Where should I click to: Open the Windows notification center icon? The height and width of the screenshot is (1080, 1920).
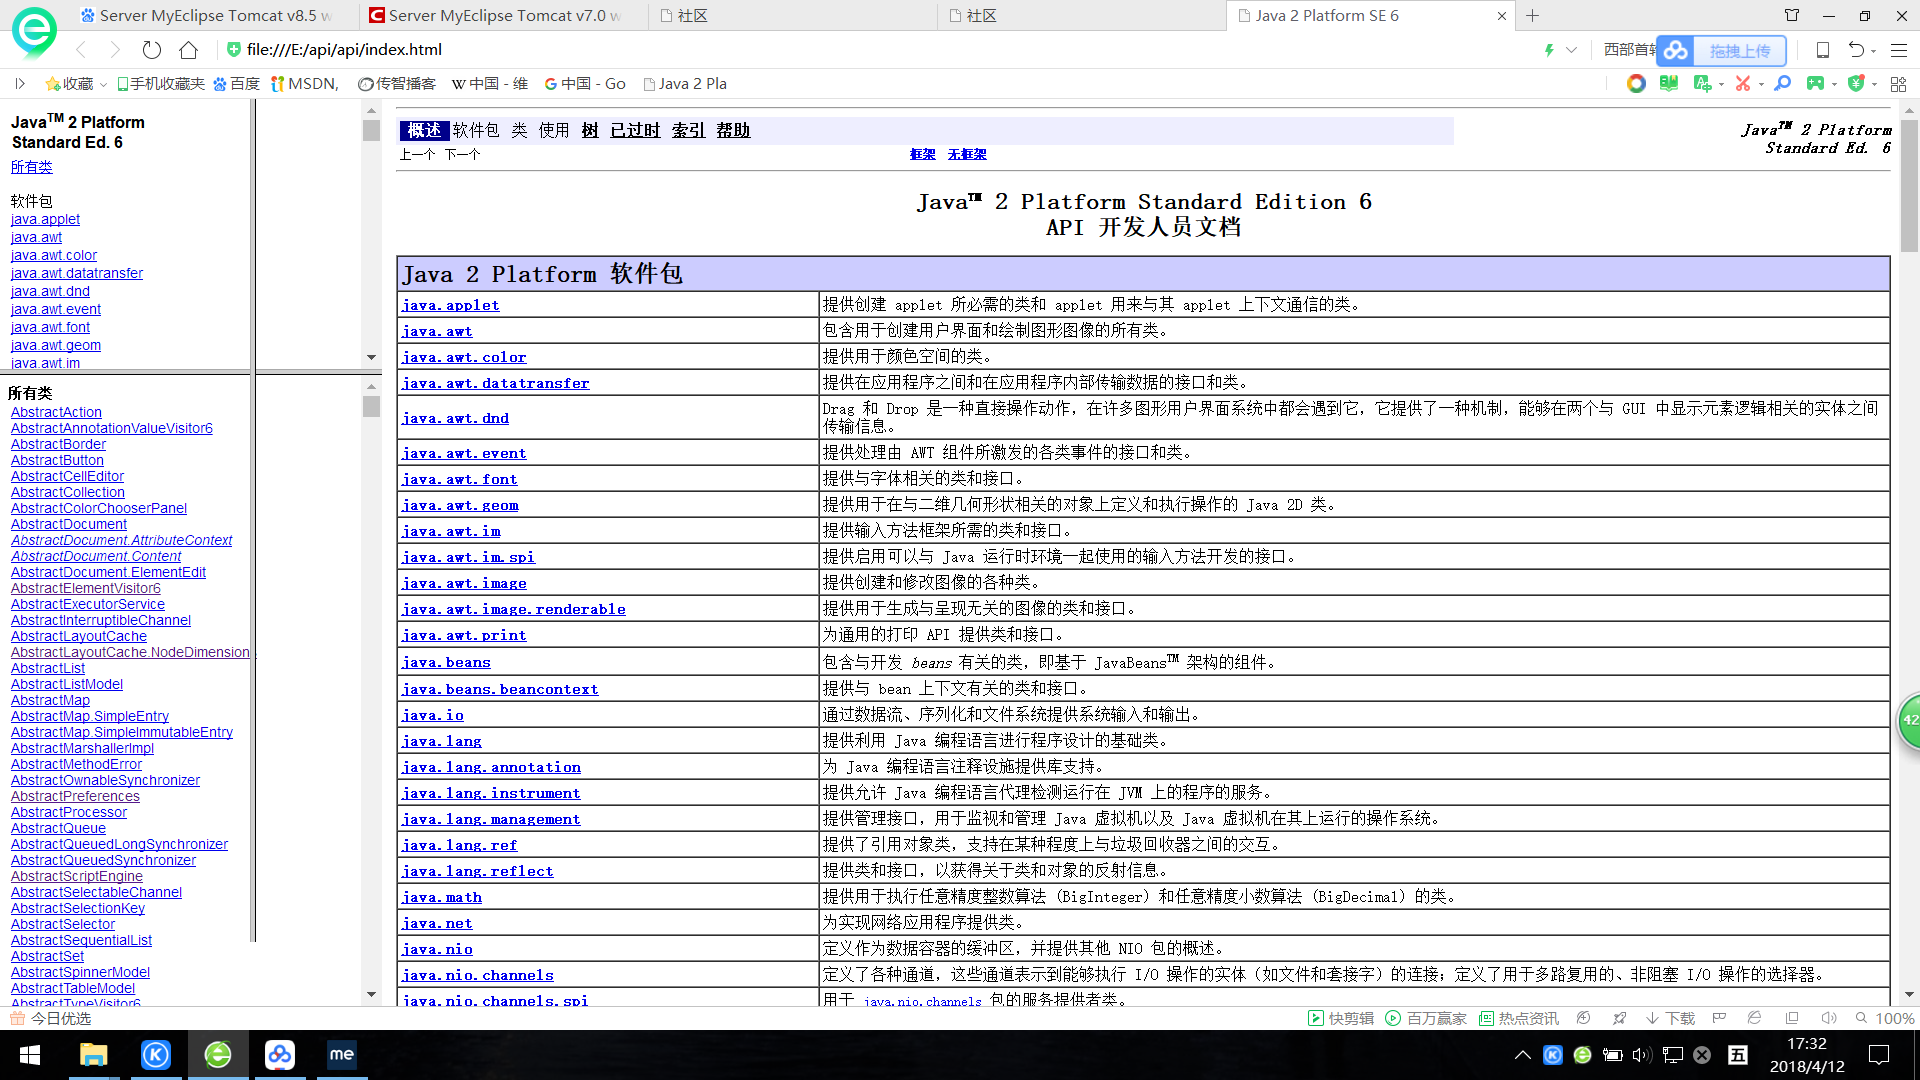(x=1879, y=1055)
